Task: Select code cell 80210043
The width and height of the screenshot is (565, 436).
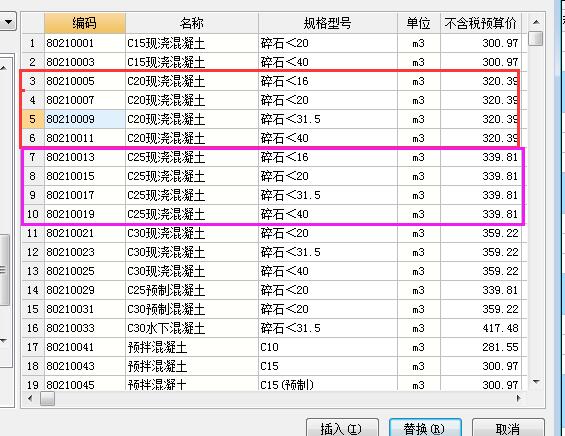Action: [85, 366]
